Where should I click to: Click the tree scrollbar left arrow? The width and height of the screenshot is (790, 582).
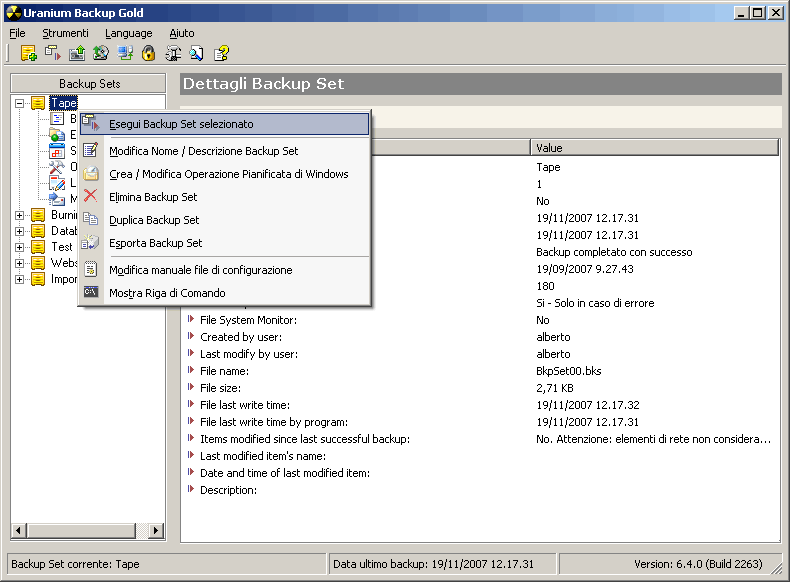[19, 530]
